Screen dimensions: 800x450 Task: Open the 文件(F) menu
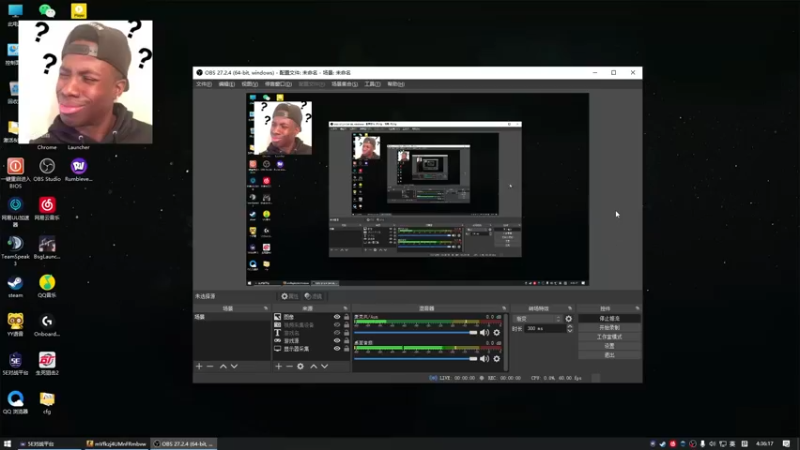pyautogui.click(x=204, y=84)
